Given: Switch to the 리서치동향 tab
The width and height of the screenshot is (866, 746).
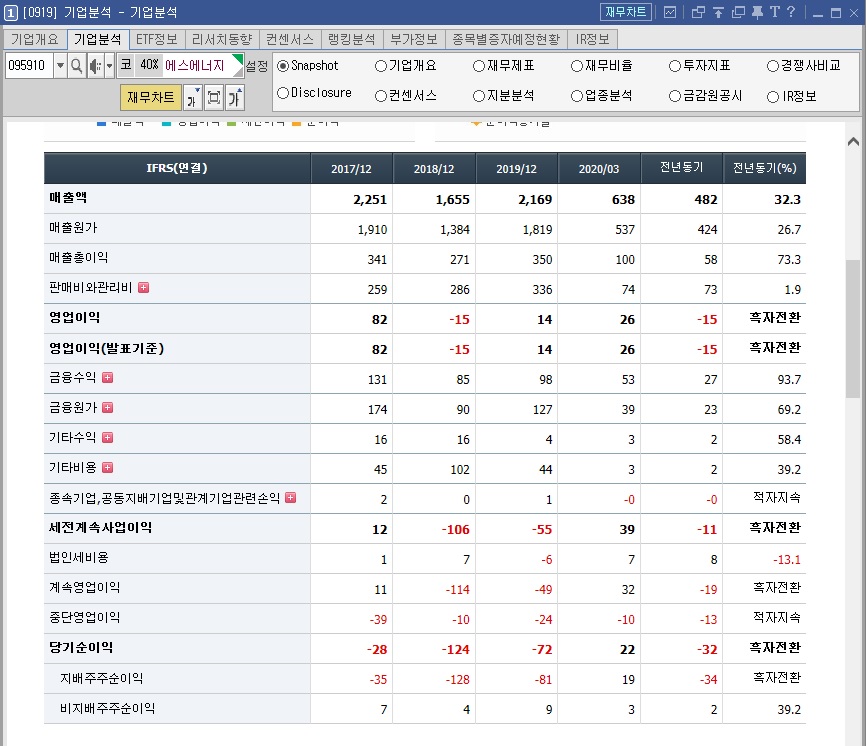Looking at the screenshot, I should [222, 39].
